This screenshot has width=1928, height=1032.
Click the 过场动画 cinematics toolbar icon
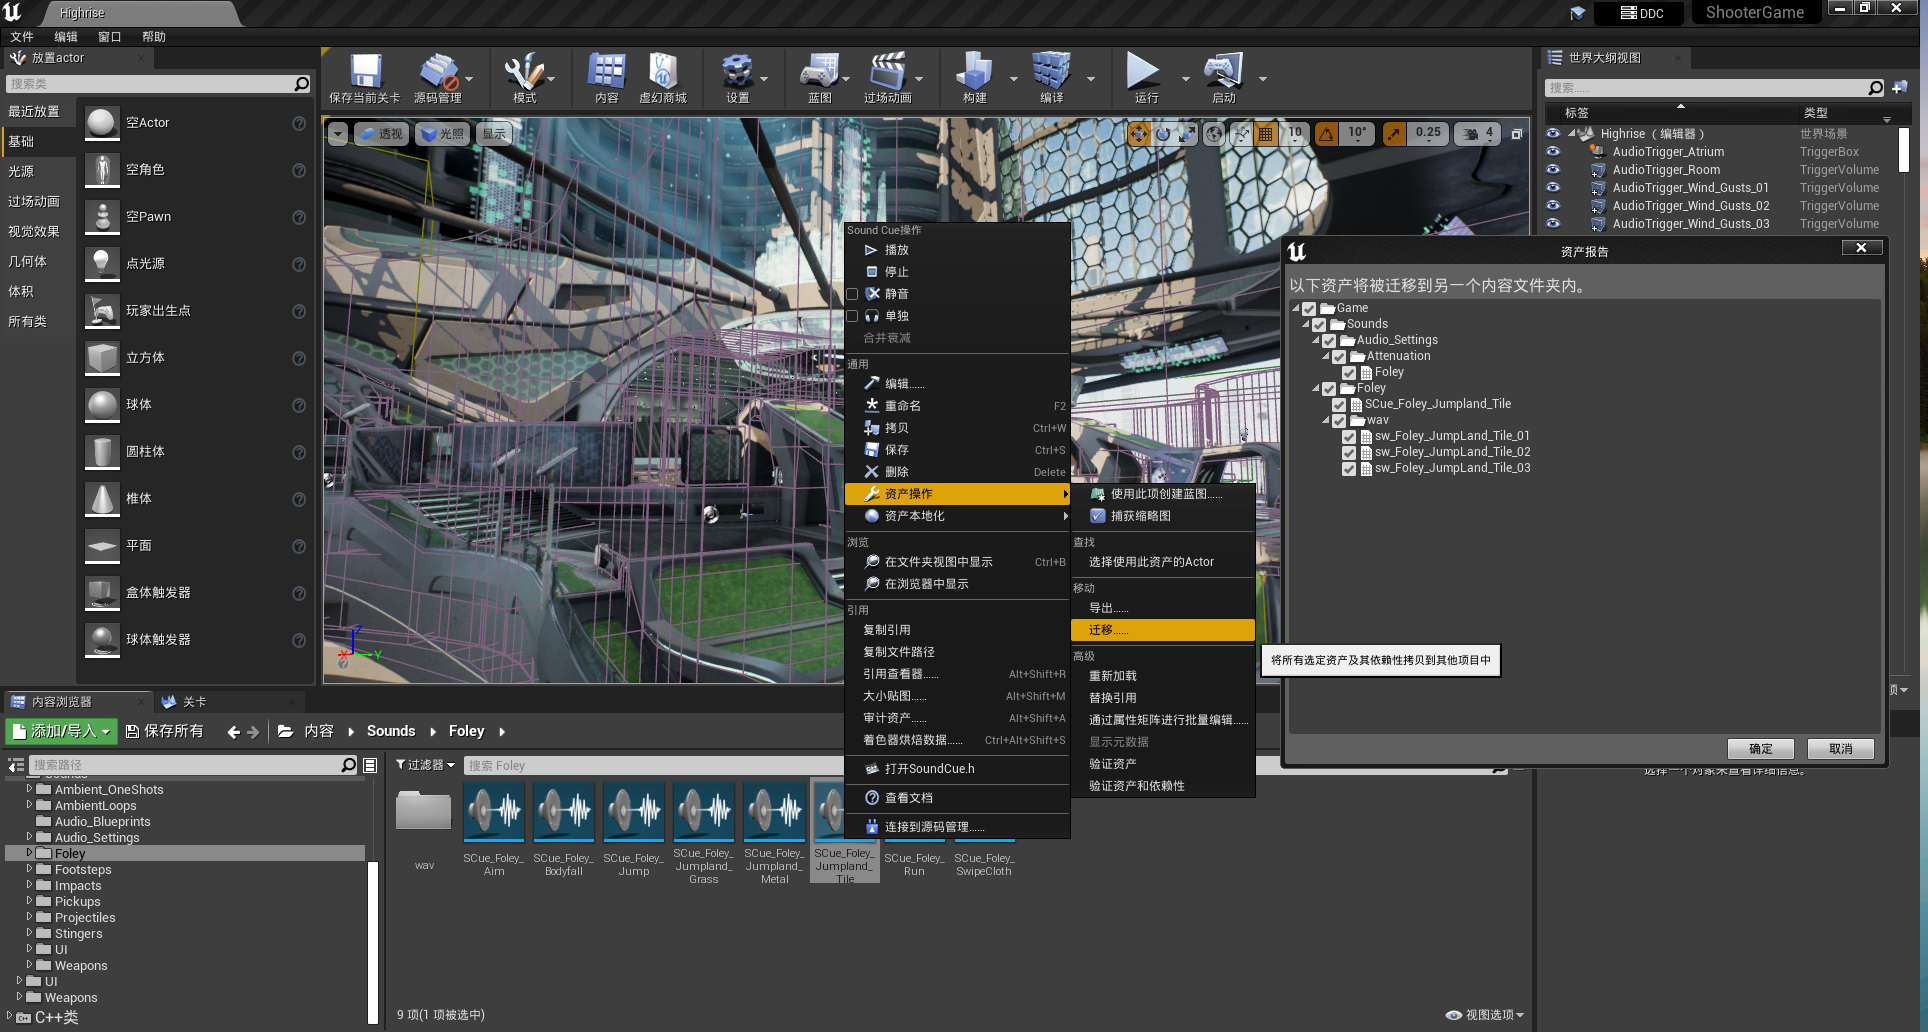click(887, 73)
